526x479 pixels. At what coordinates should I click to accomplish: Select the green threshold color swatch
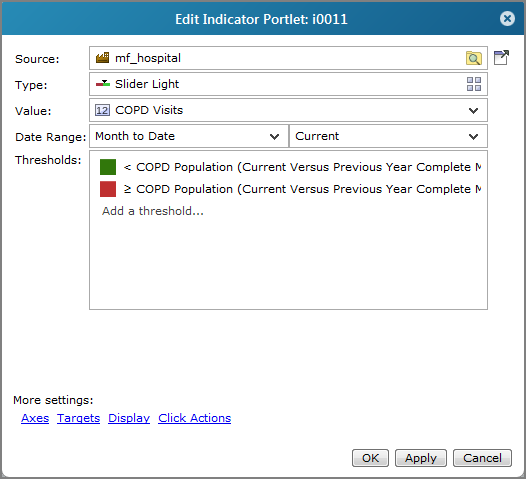[108, 167]
